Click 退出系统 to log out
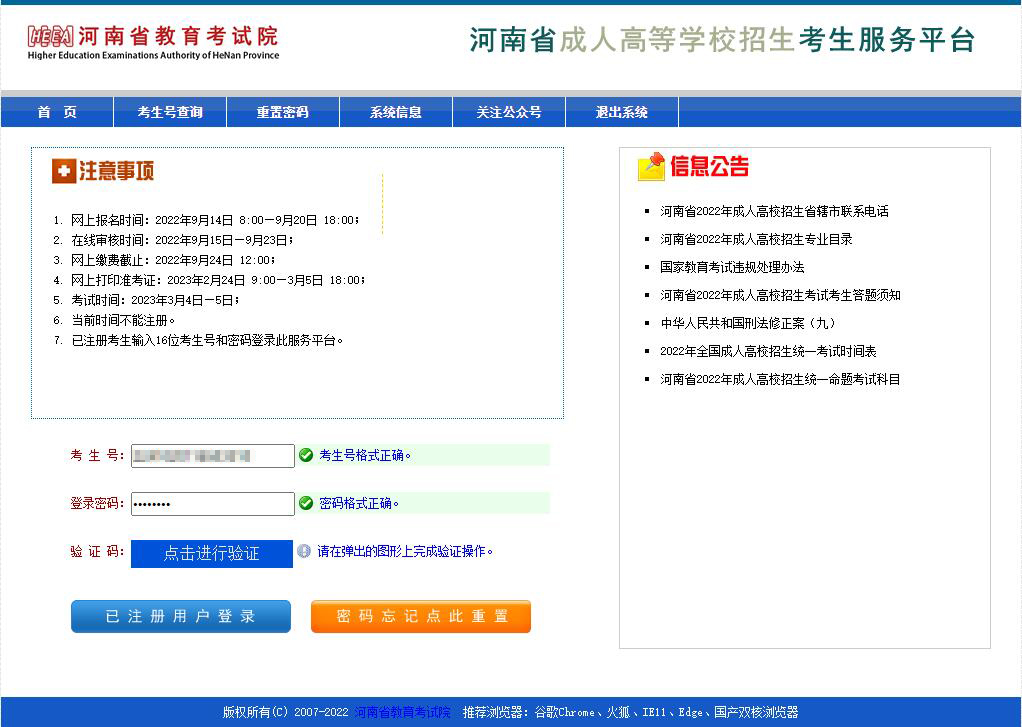Image resolution: width=1022 pixels, height=727 pixels. click(x=622, y=113)
